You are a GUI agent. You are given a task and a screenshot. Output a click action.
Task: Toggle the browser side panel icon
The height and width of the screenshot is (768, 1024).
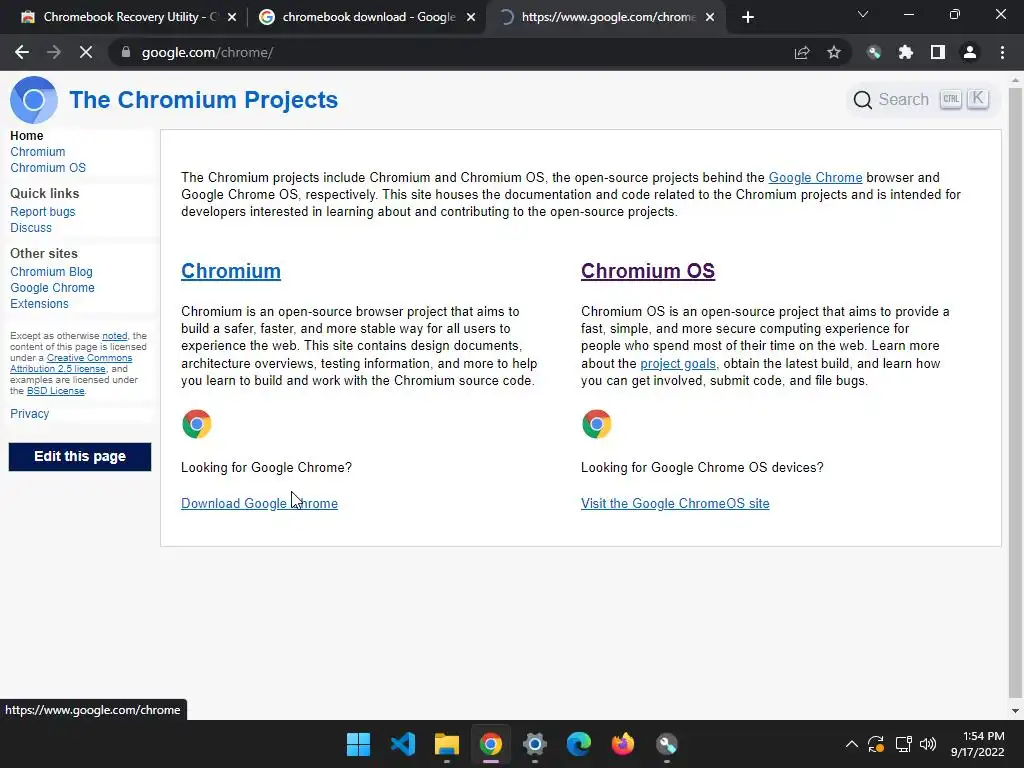(x=938, y=52)
